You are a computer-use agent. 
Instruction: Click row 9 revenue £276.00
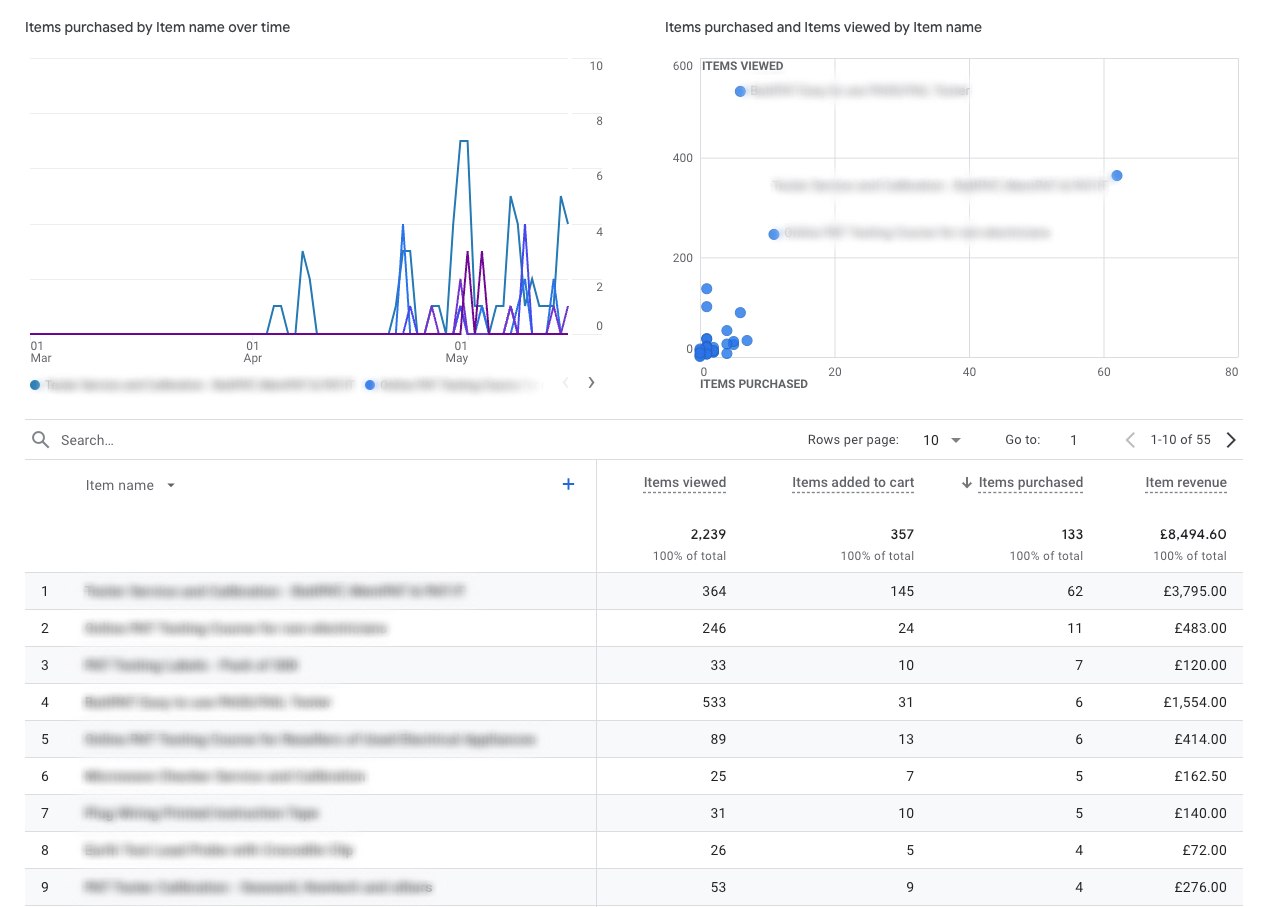pos(1199,887)
